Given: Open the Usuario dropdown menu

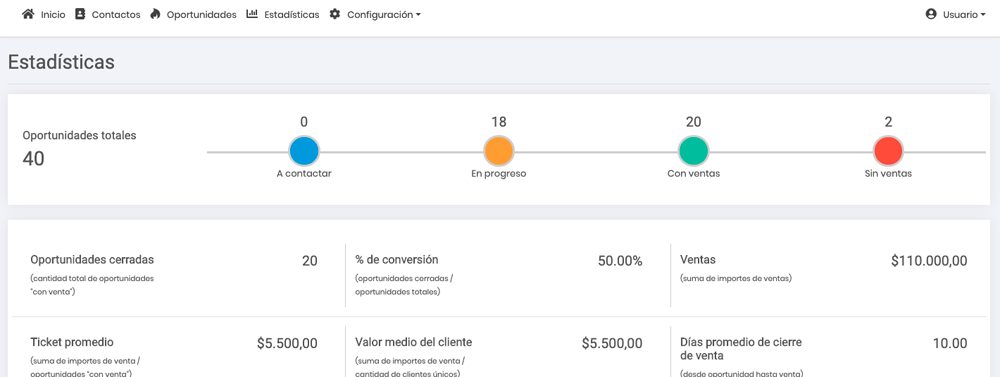Looking at the screenshot, I should tap(964, 15).
